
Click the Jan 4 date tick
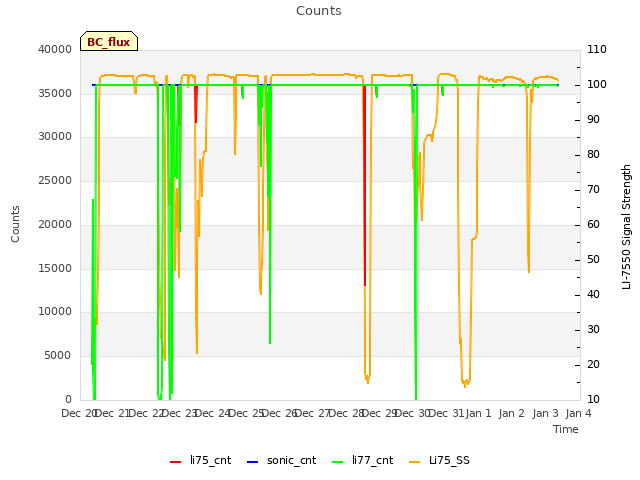coord(578,413)
